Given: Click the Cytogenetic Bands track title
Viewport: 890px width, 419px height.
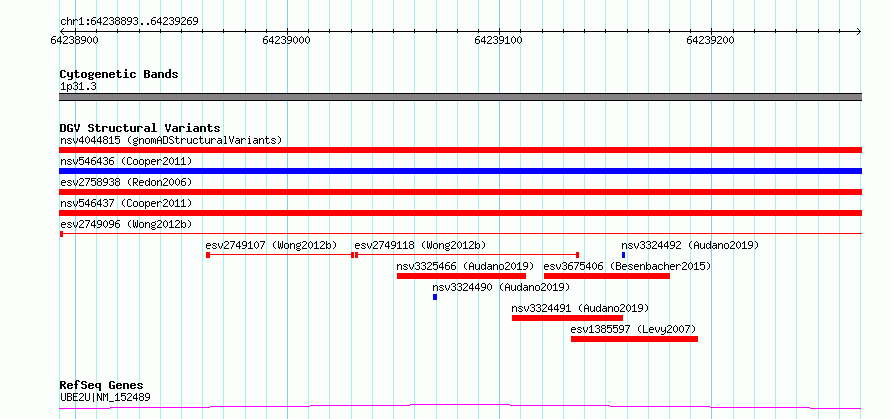Looking at the screenshot, I should click(119, 74).
